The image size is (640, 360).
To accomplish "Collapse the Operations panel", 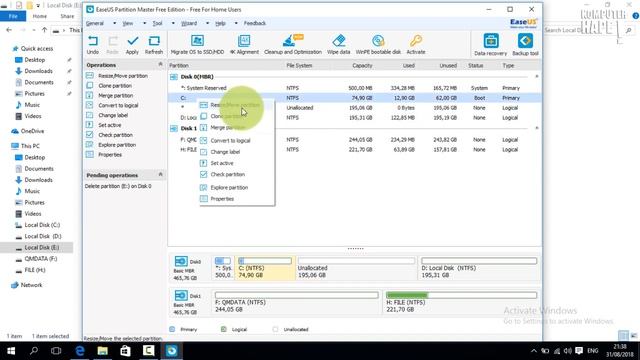I will pyautogui.click(x=160, y=64).
